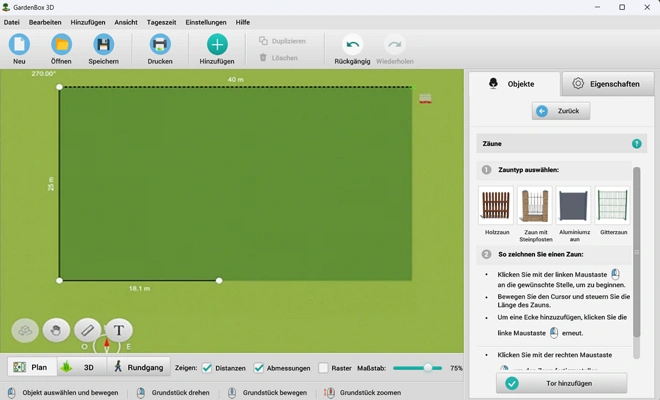
Task: Activate the ruler measuring tool
Action: (88, 329)
